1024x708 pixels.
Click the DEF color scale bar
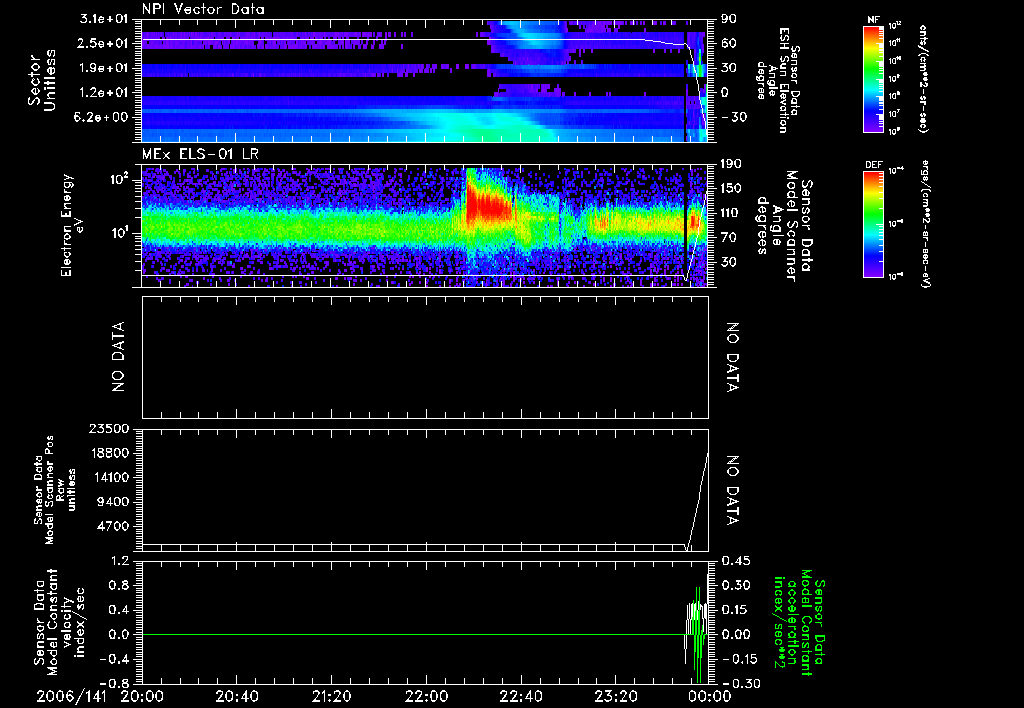coord(873,224)
